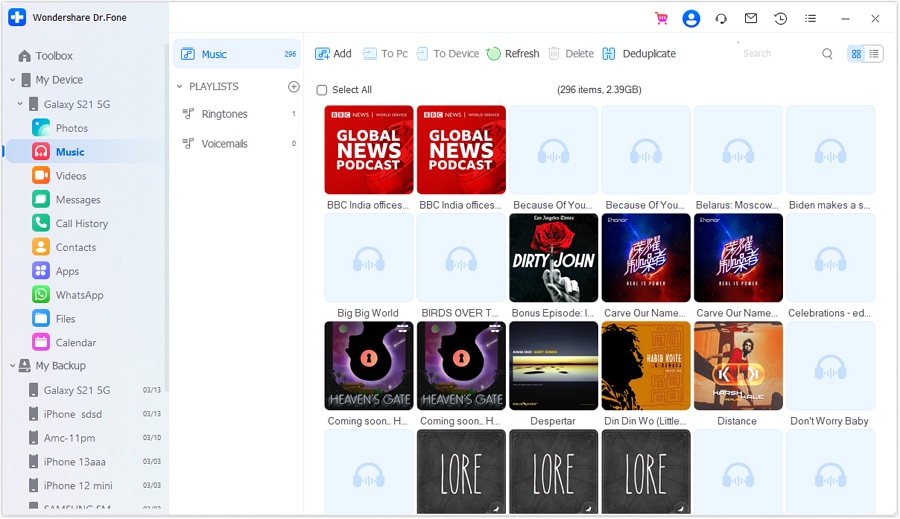Switch to list view
Viewport: 900px width, 519px height.
(874, 53)
